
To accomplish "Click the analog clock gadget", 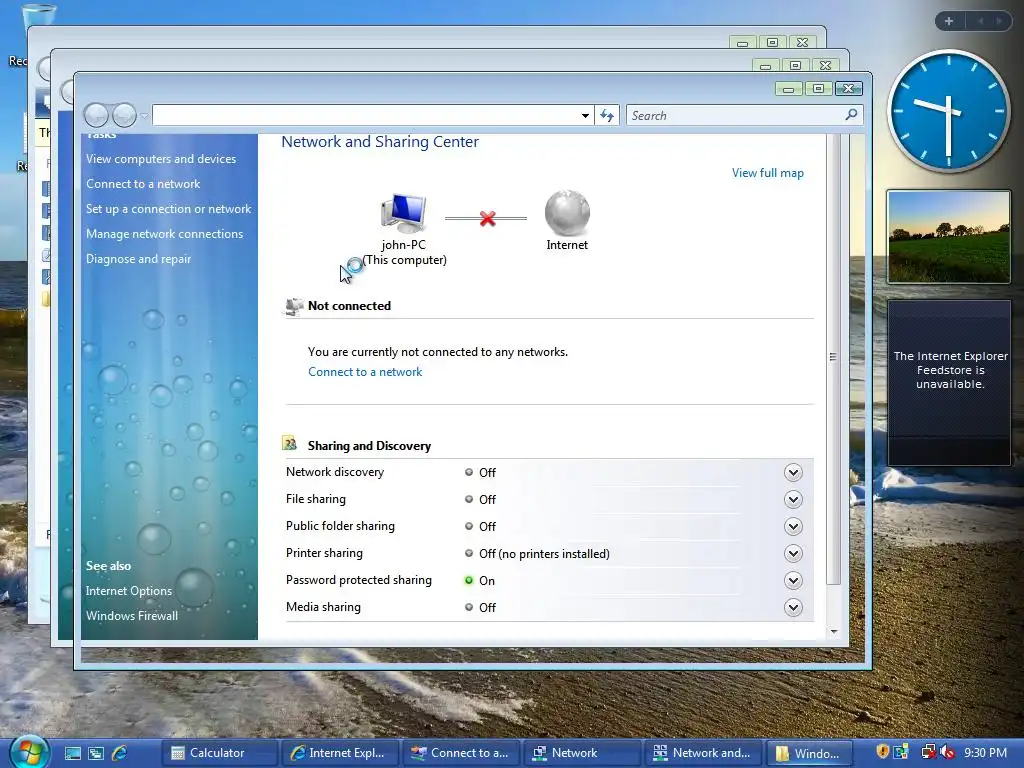I will tap(948, 111).
